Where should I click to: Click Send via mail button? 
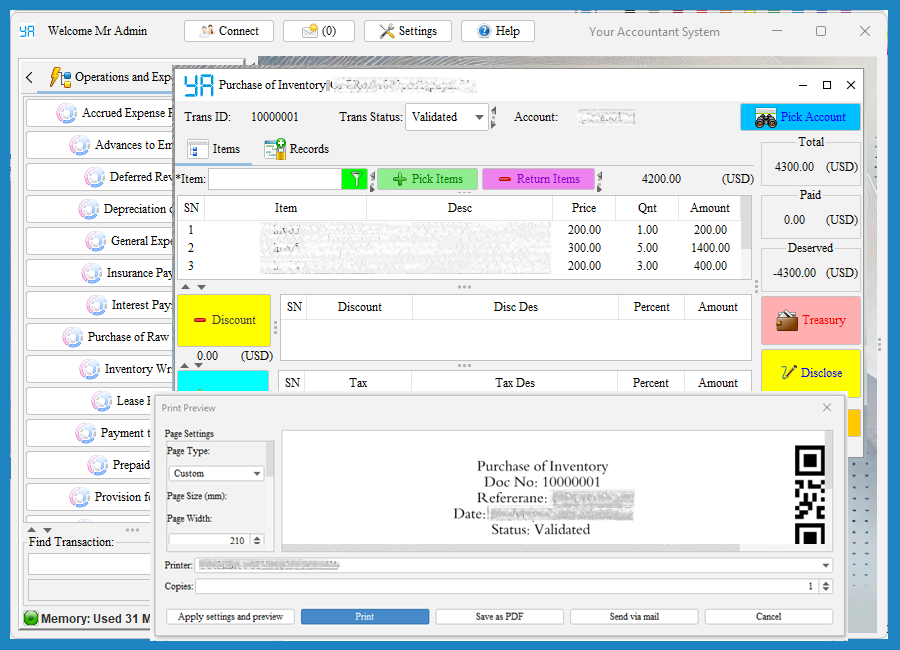pos(634,617)
